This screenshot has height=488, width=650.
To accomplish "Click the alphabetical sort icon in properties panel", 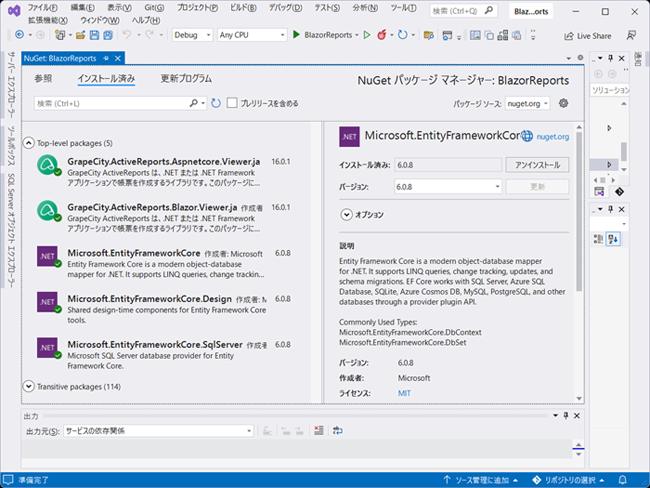I will point(613,239).
